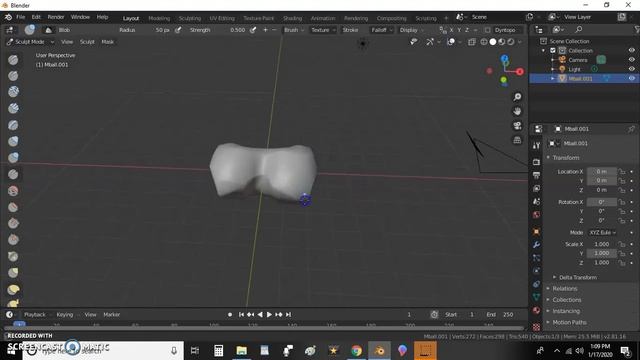
Task: Expand Mball.001 tree row in outliner
Action: pyautogui.click(x=553, y=78)
